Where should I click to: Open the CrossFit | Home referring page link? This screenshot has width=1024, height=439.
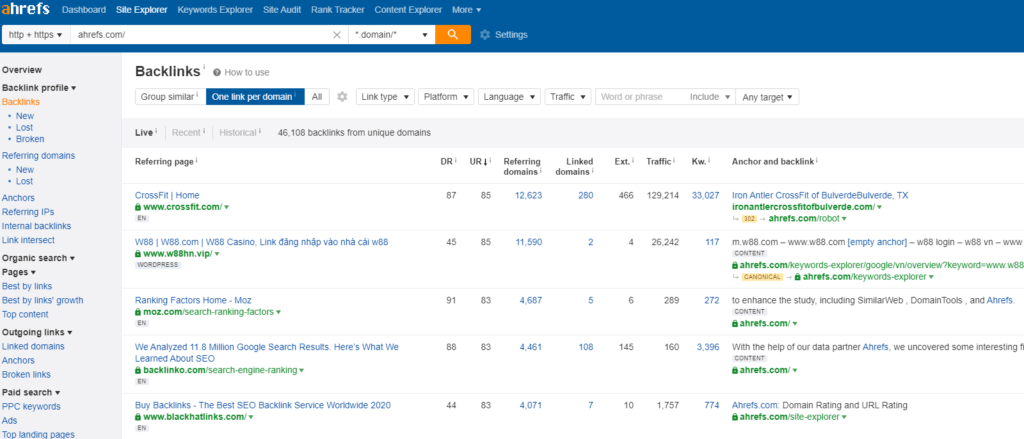167,195
